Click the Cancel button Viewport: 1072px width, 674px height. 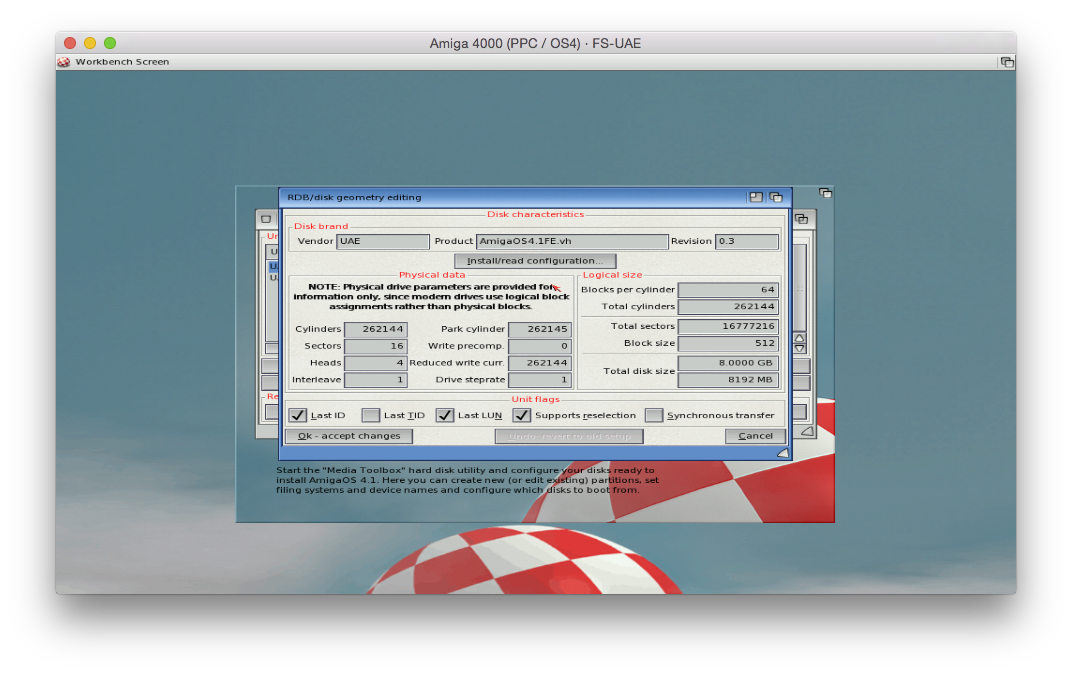[755, 436]
